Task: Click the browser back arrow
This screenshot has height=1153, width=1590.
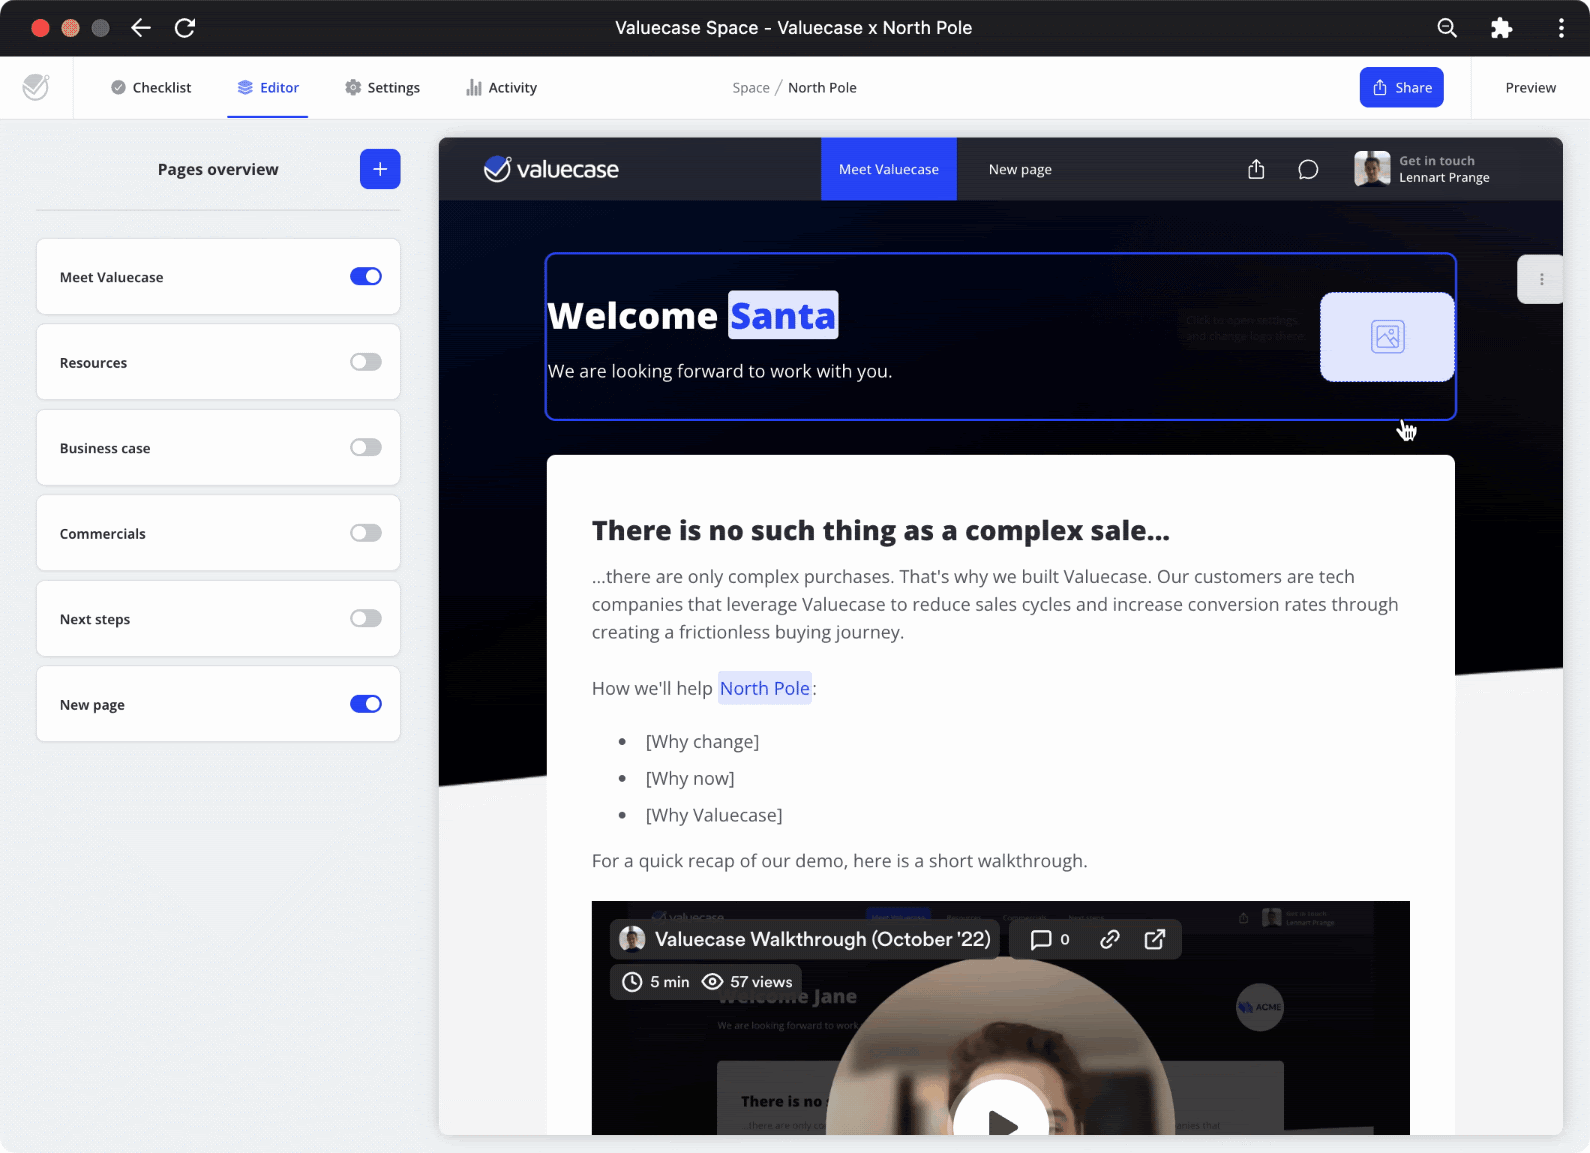Action: 141,28
